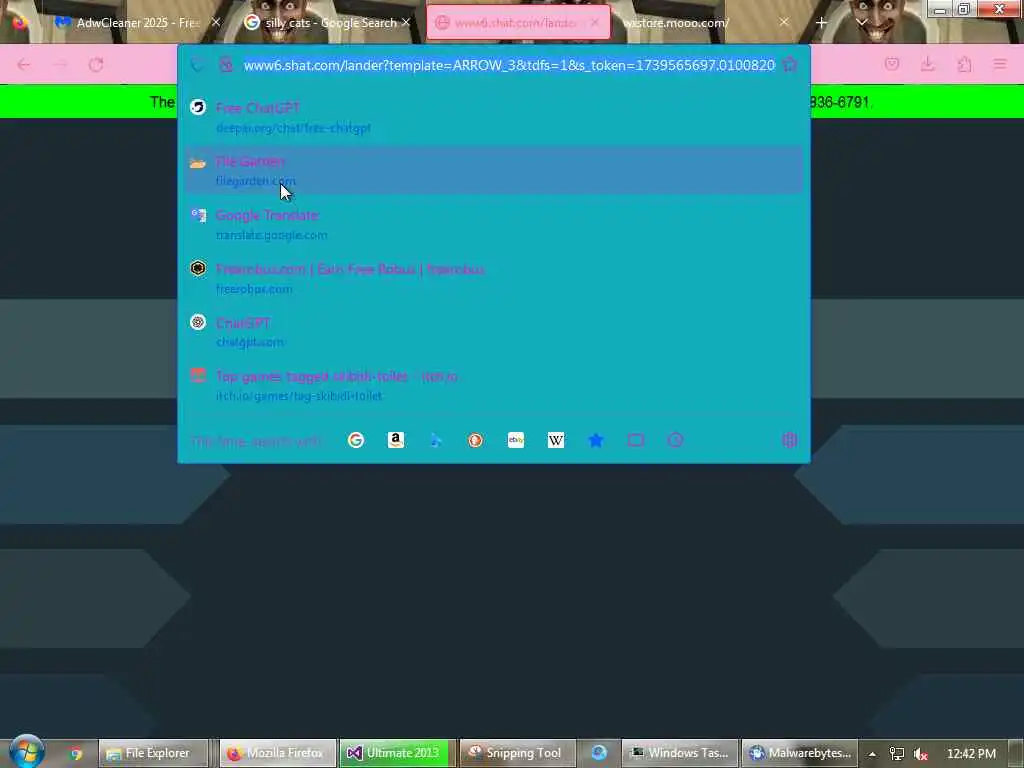Open itch.io skibidi-toilet games suggestion
Viewport: 1024px width, 768px height.
pyautogui.click(x=493, y=385)
